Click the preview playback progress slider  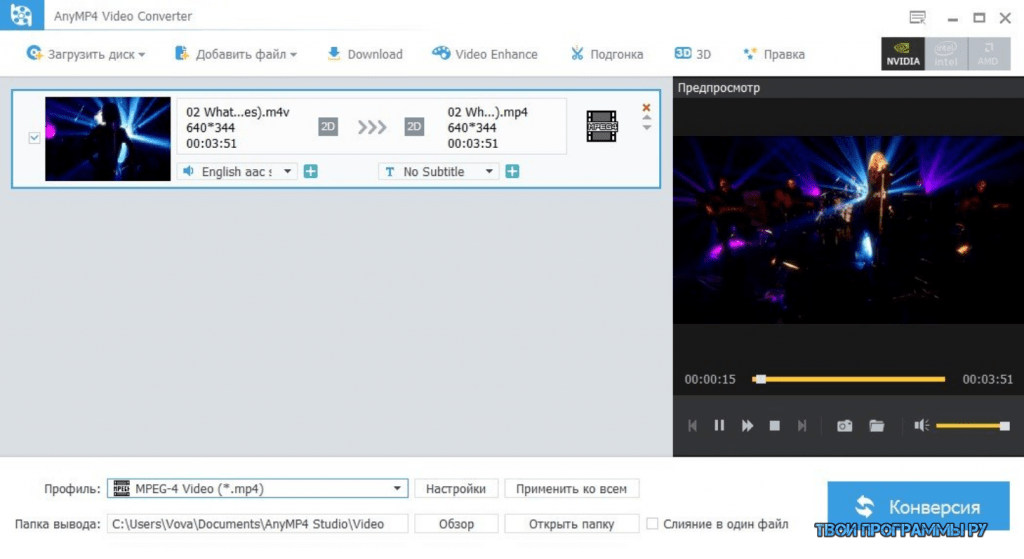(848, 379)
